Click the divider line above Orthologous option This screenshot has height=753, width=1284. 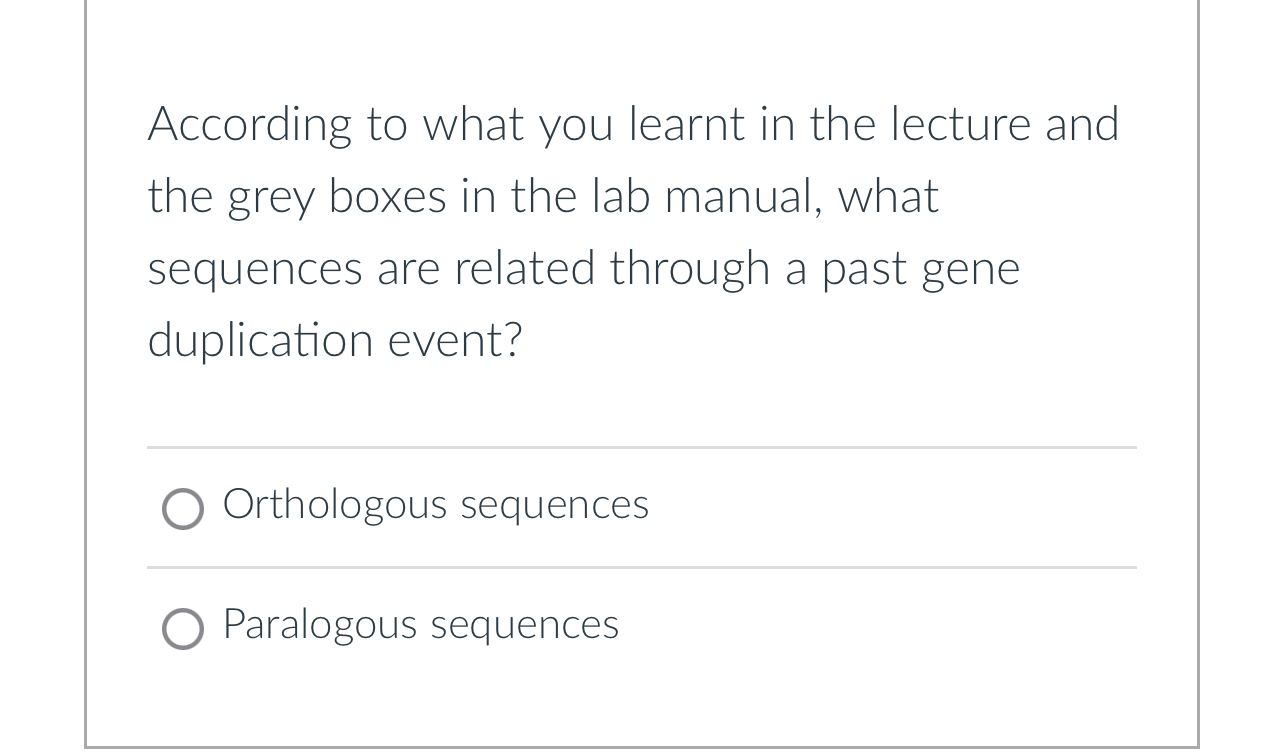pos(641,448)
